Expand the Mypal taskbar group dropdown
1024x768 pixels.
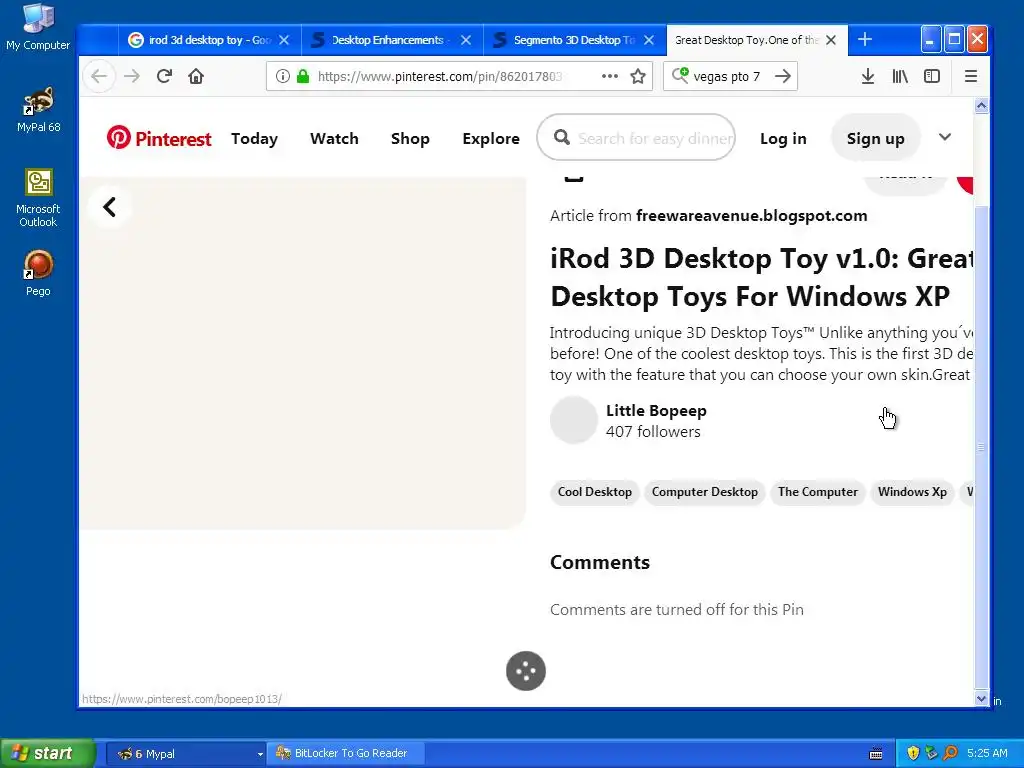pos(260,754)
